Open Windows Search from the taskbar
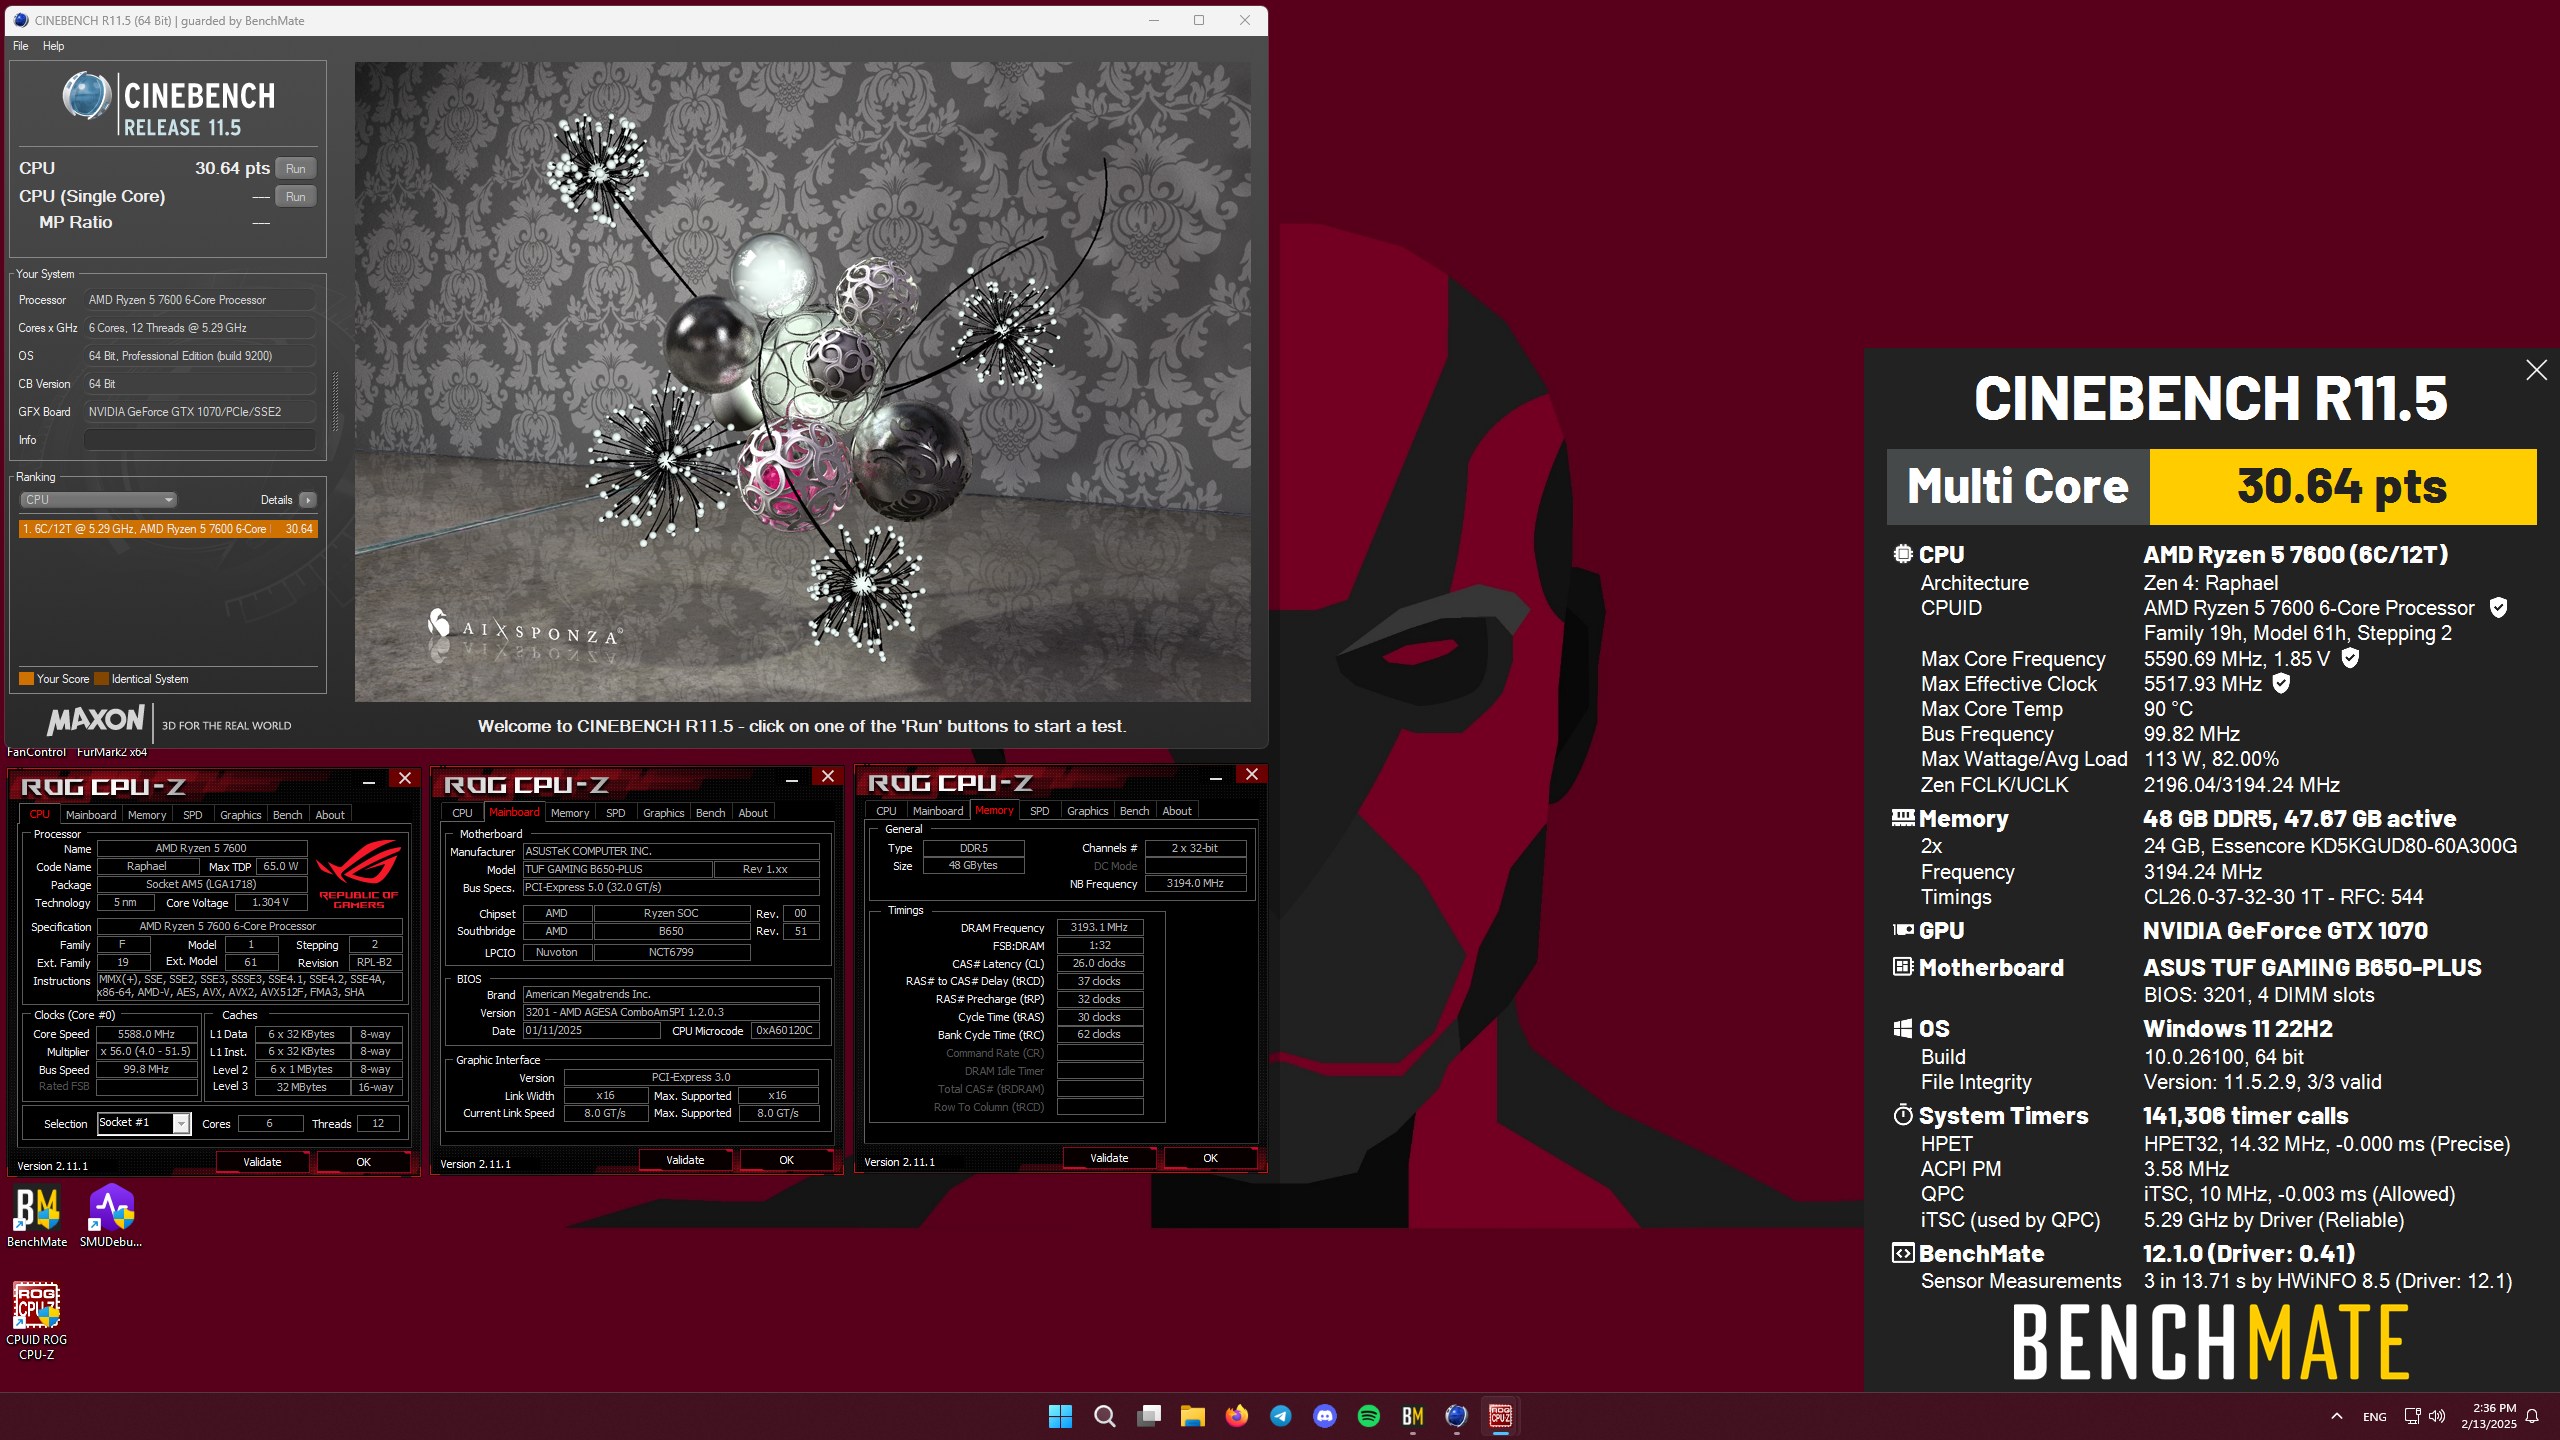The width and height of the screenshot is (2560, 1440). pos(1104,1416)
